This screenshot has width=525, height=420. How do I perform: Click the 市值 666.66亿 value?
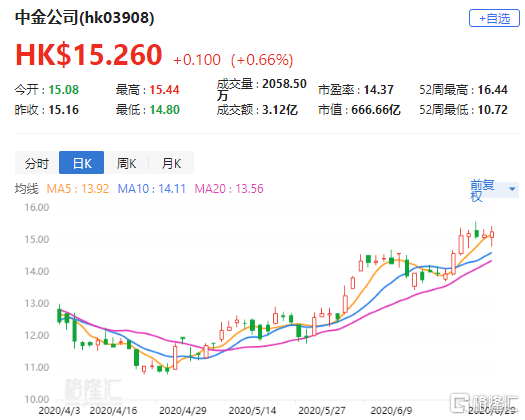376,110
